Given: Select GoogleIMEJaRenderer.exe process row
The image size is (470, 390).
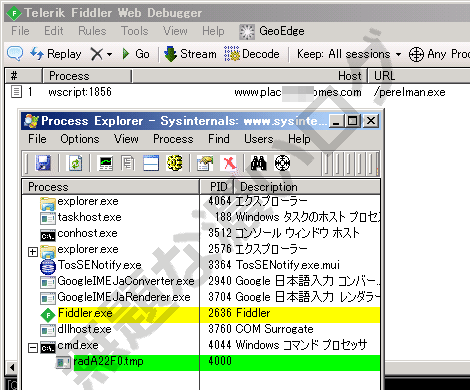Looking at the screenshot, I should coord(201,297).
